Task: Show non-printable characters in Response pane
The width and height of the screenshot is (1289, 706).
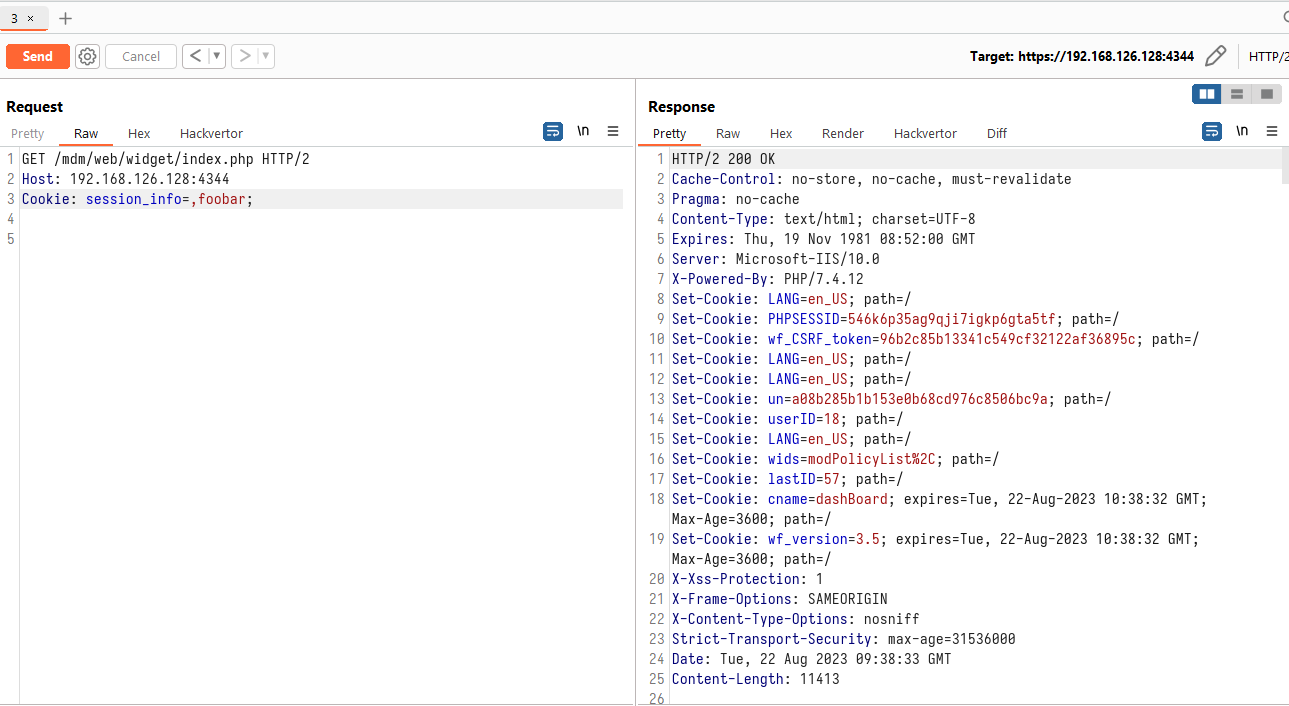Action: [x=1242, y=131]
